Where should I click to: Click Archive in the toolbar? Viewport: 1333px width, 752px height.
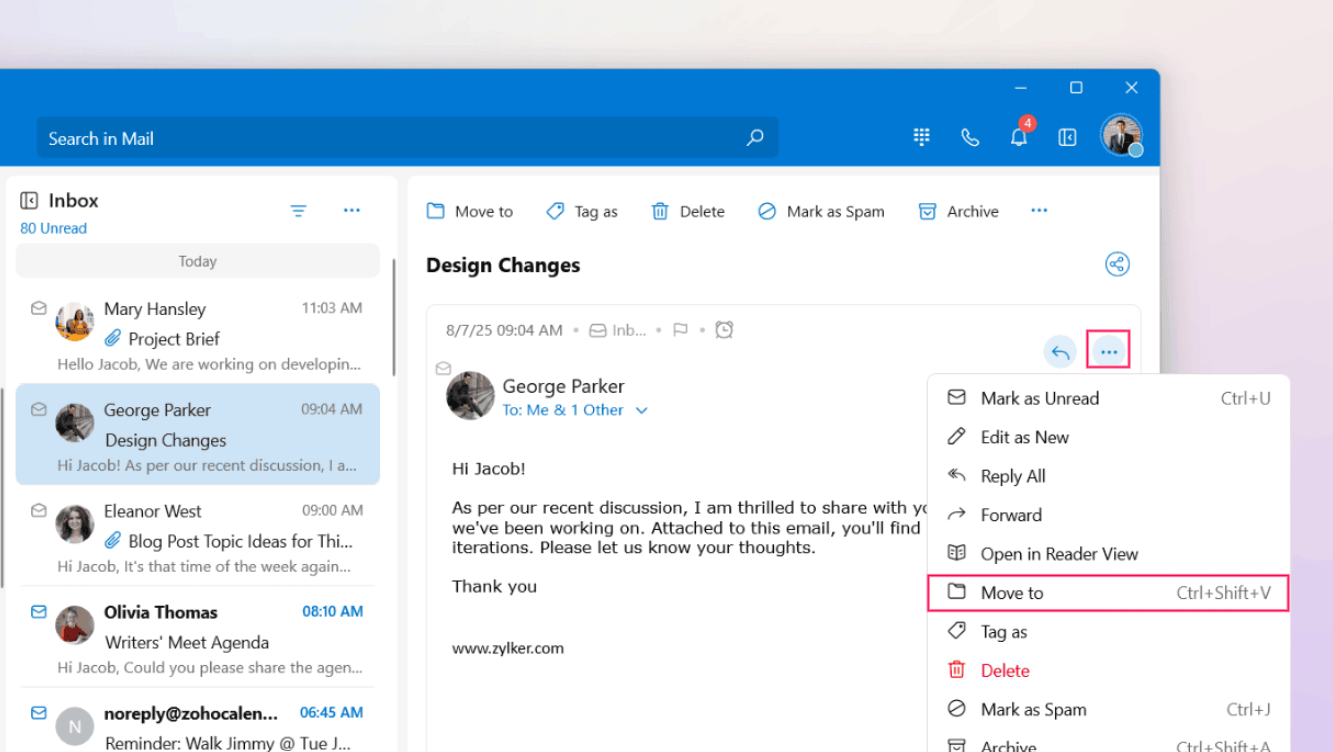(959, 211)
